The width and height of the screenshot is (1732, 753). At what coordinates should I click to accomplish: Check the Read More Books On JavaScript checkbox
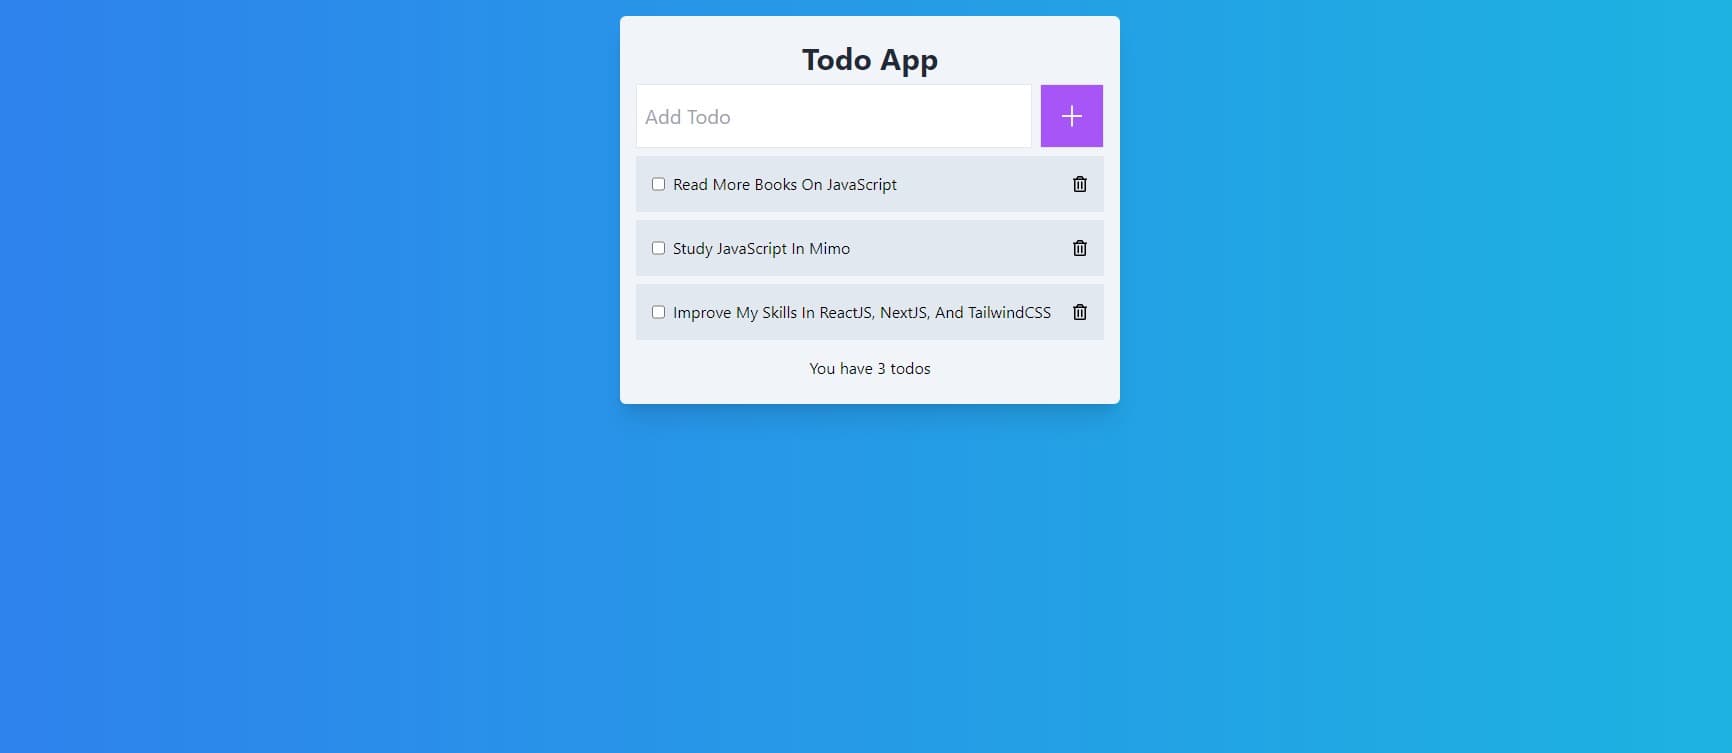pos(658,184)
